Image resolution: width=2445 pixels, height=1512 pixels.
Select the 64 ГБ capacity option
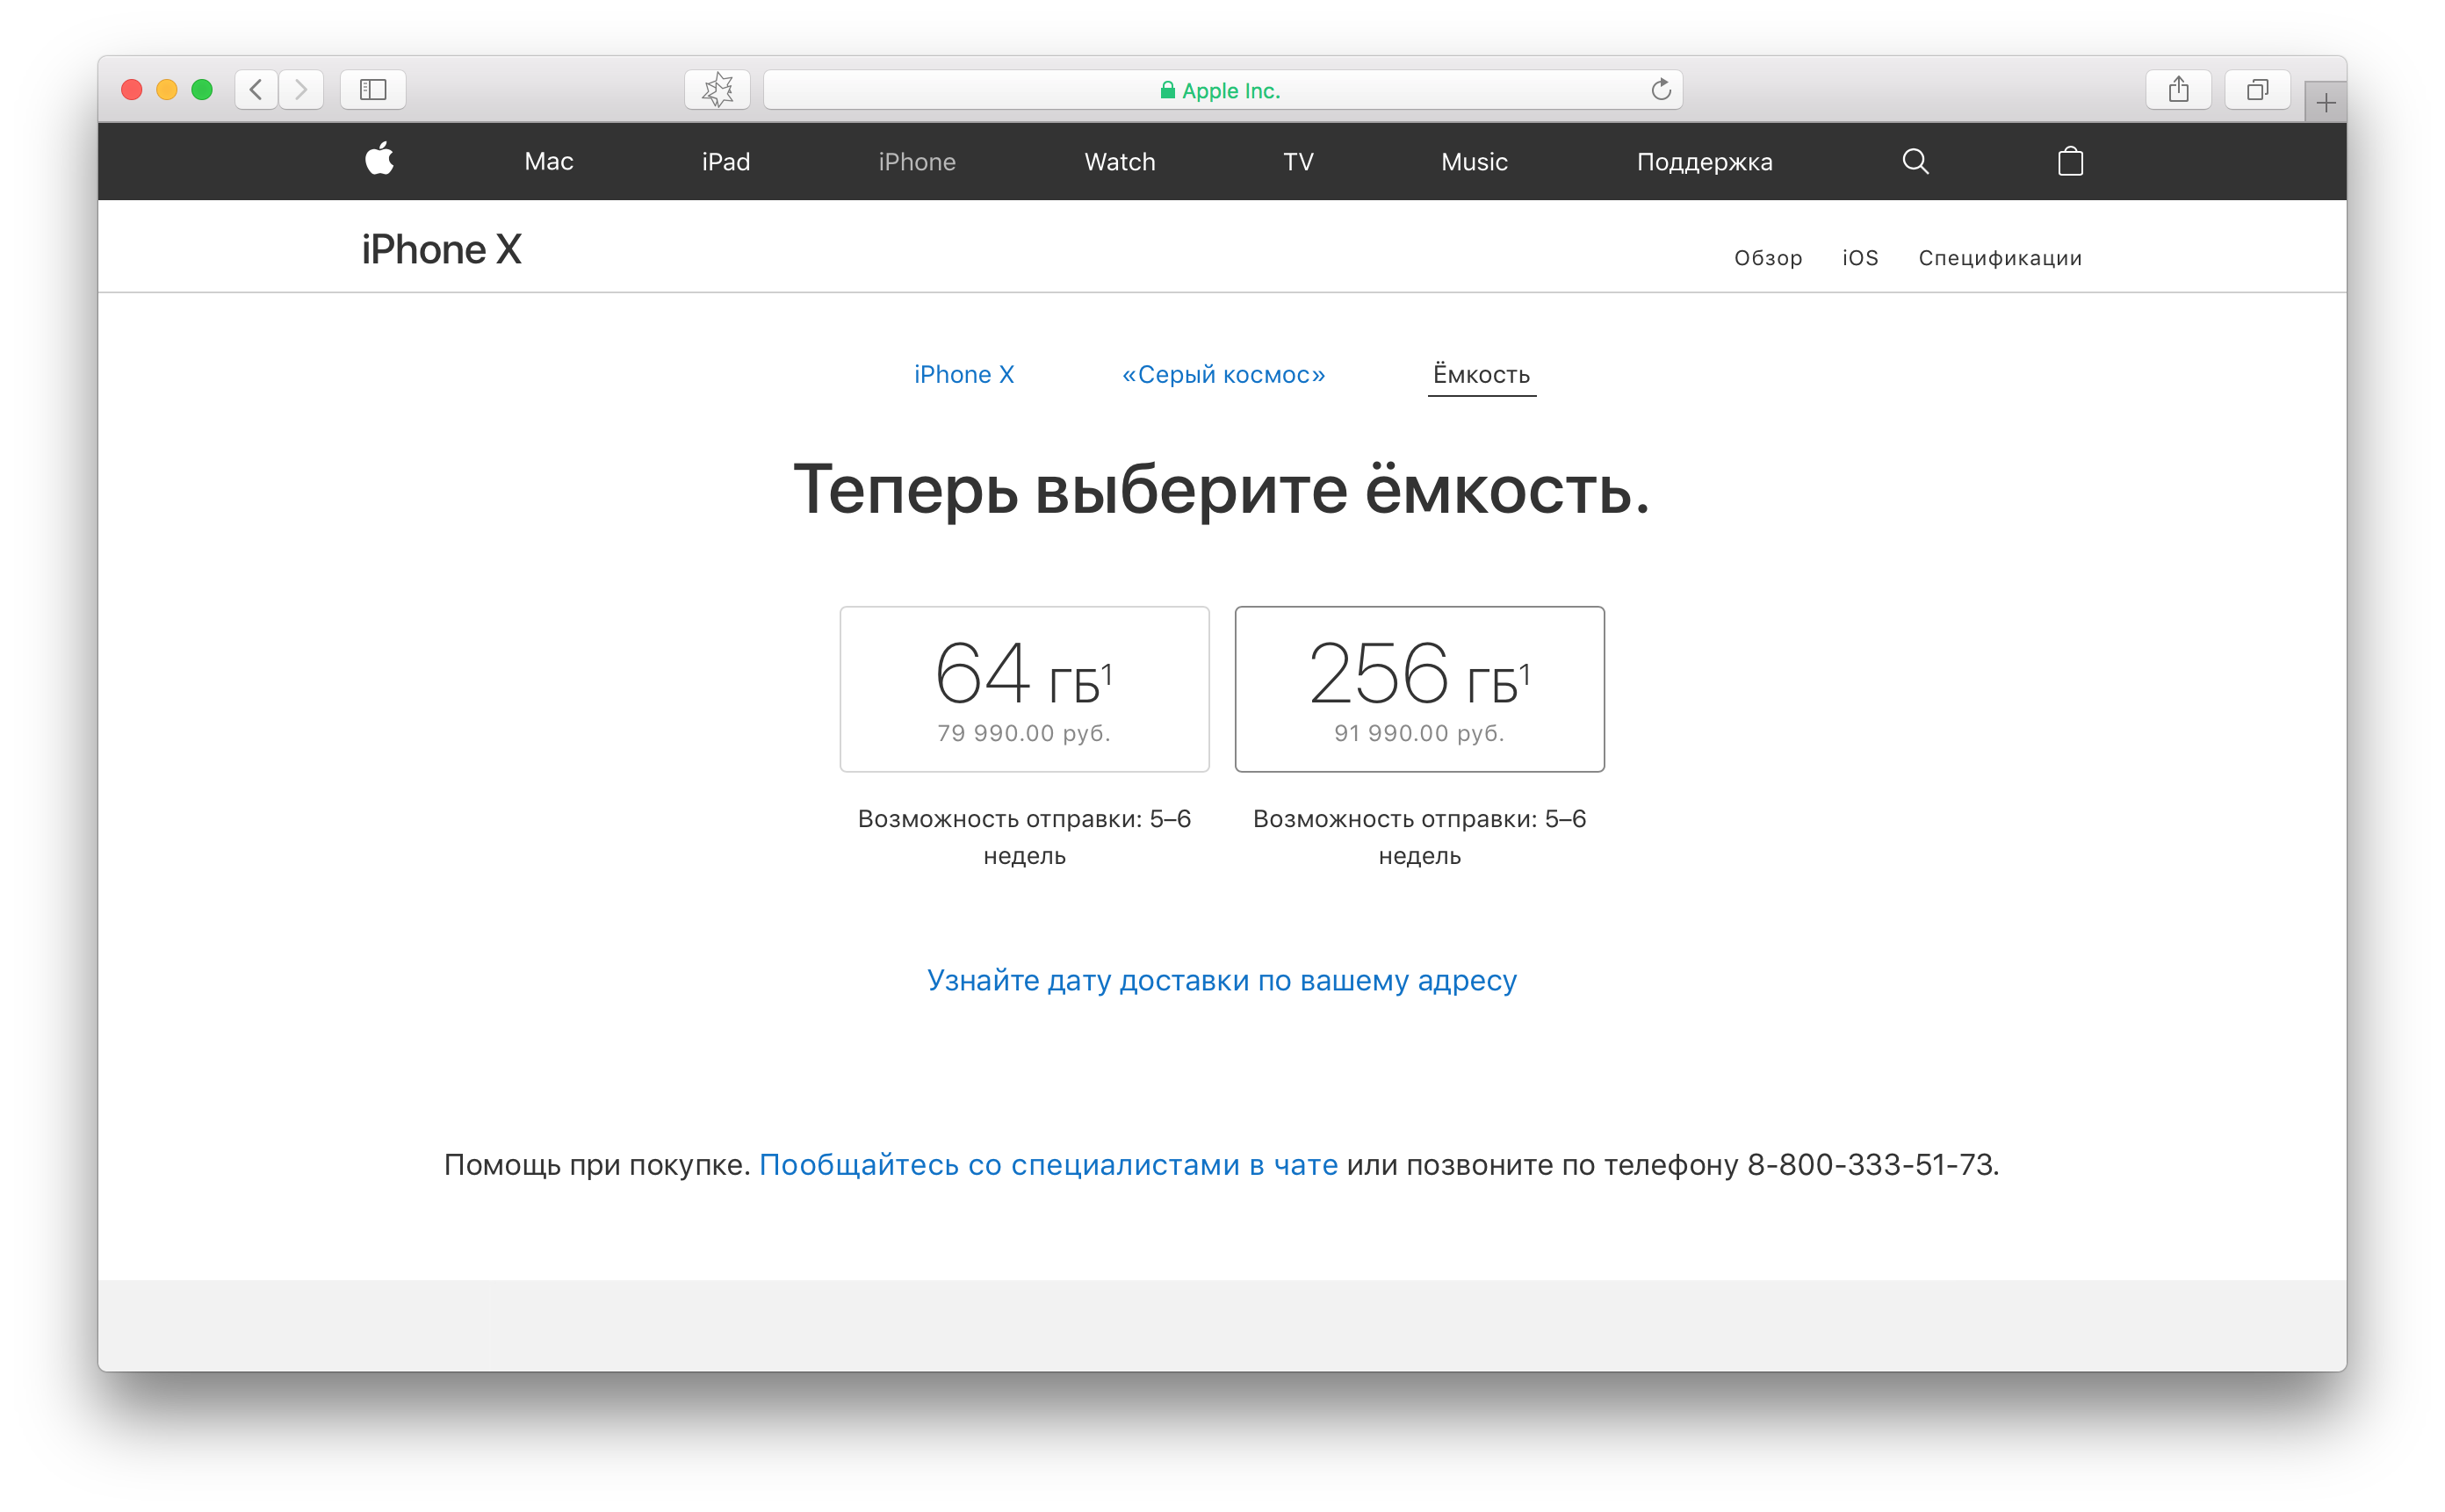(1024, 689)
